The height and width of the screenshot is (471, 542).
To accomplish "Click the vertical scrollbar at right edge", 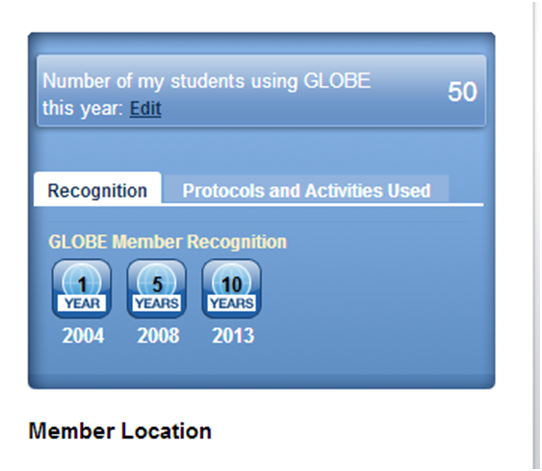I will pos(536,235).
